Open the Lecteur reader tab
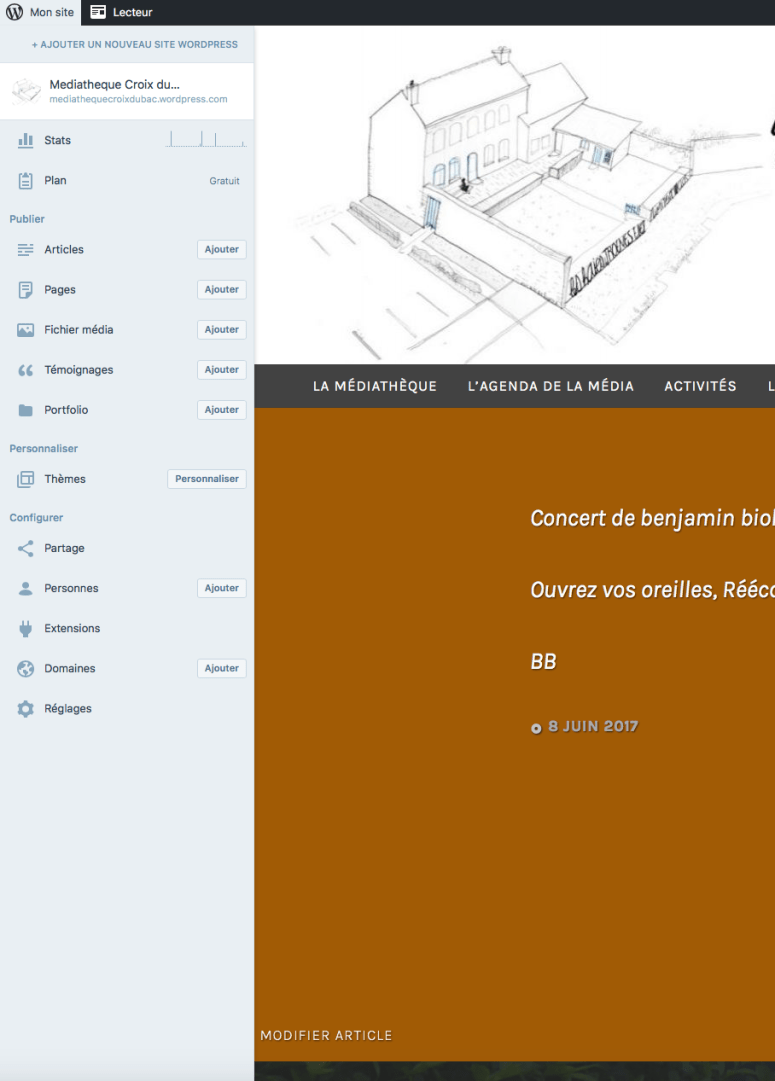775x1081 pixels. (x=122, y=12)
